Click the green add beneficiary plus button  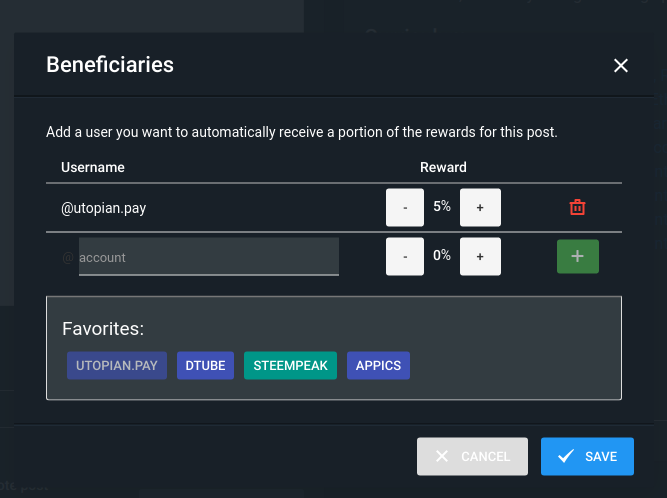click(578, 256)
